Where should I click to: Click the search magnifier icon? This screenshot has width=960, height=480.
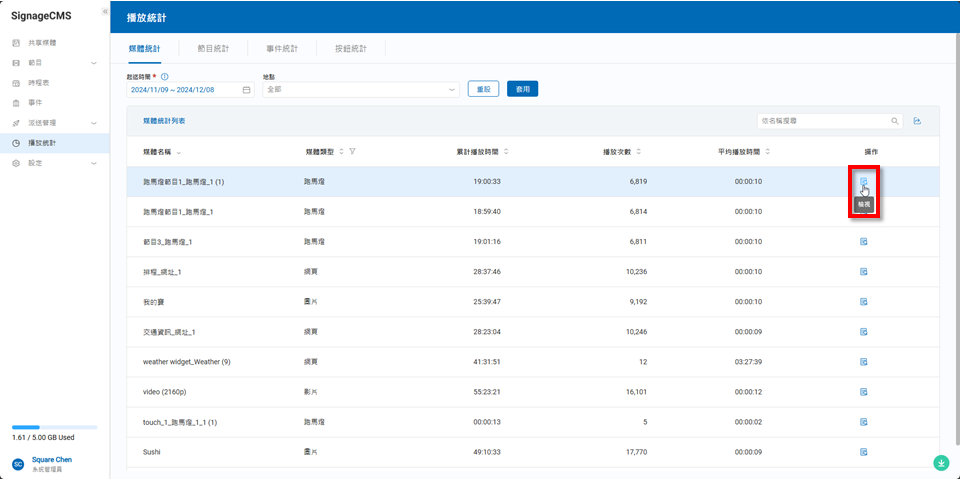(x=894, y=121)
